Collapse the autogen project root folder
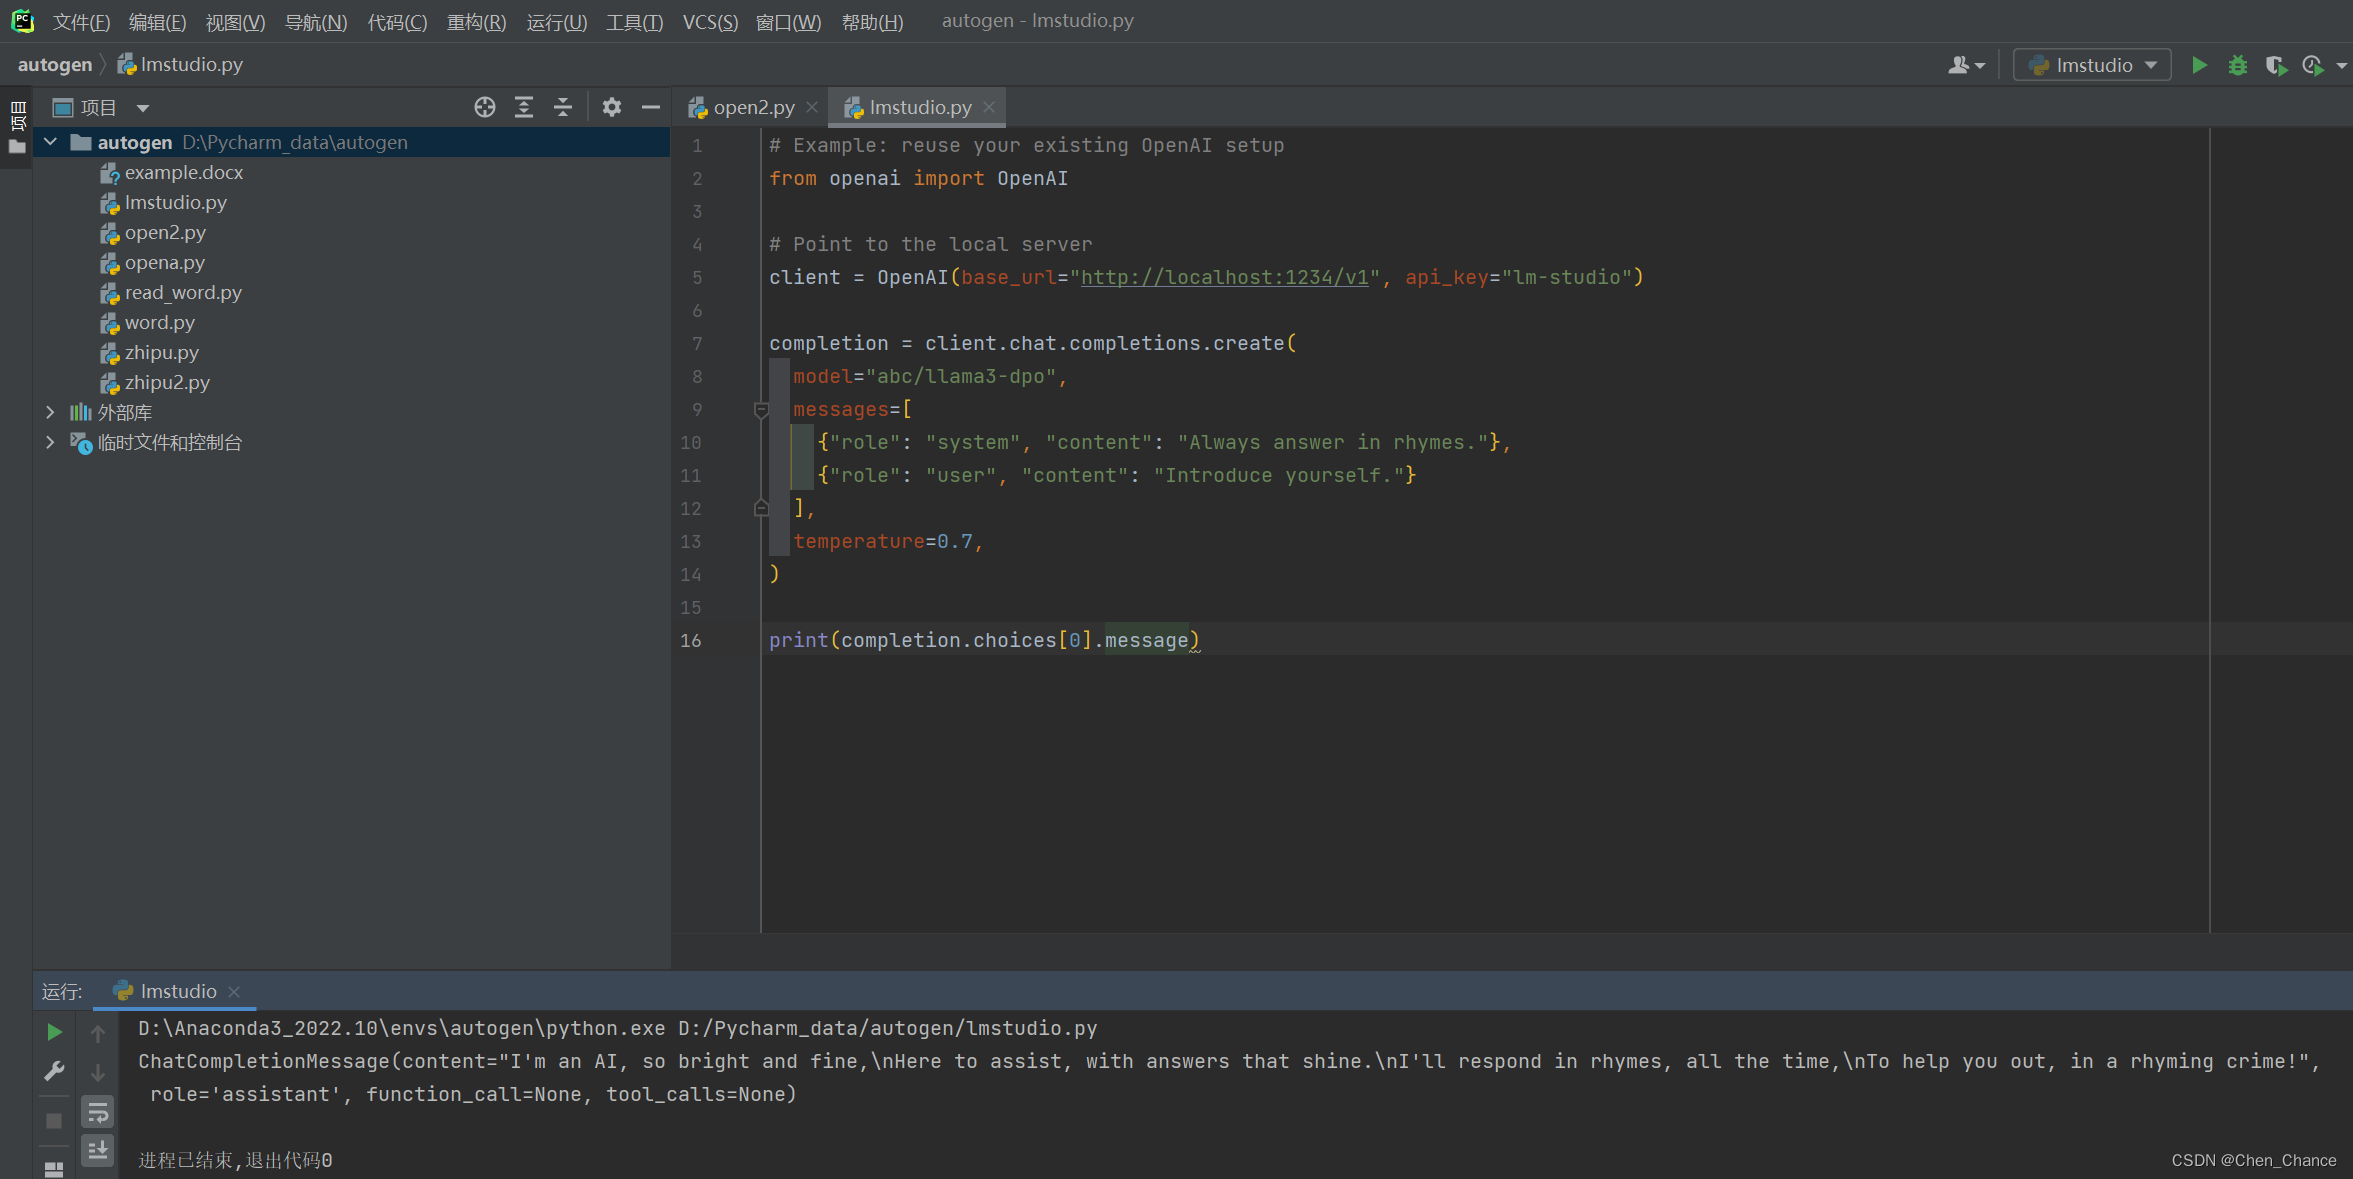The width and height of the screenshot is (2353, 1179). pyautogui.click(x=50, y=142)
